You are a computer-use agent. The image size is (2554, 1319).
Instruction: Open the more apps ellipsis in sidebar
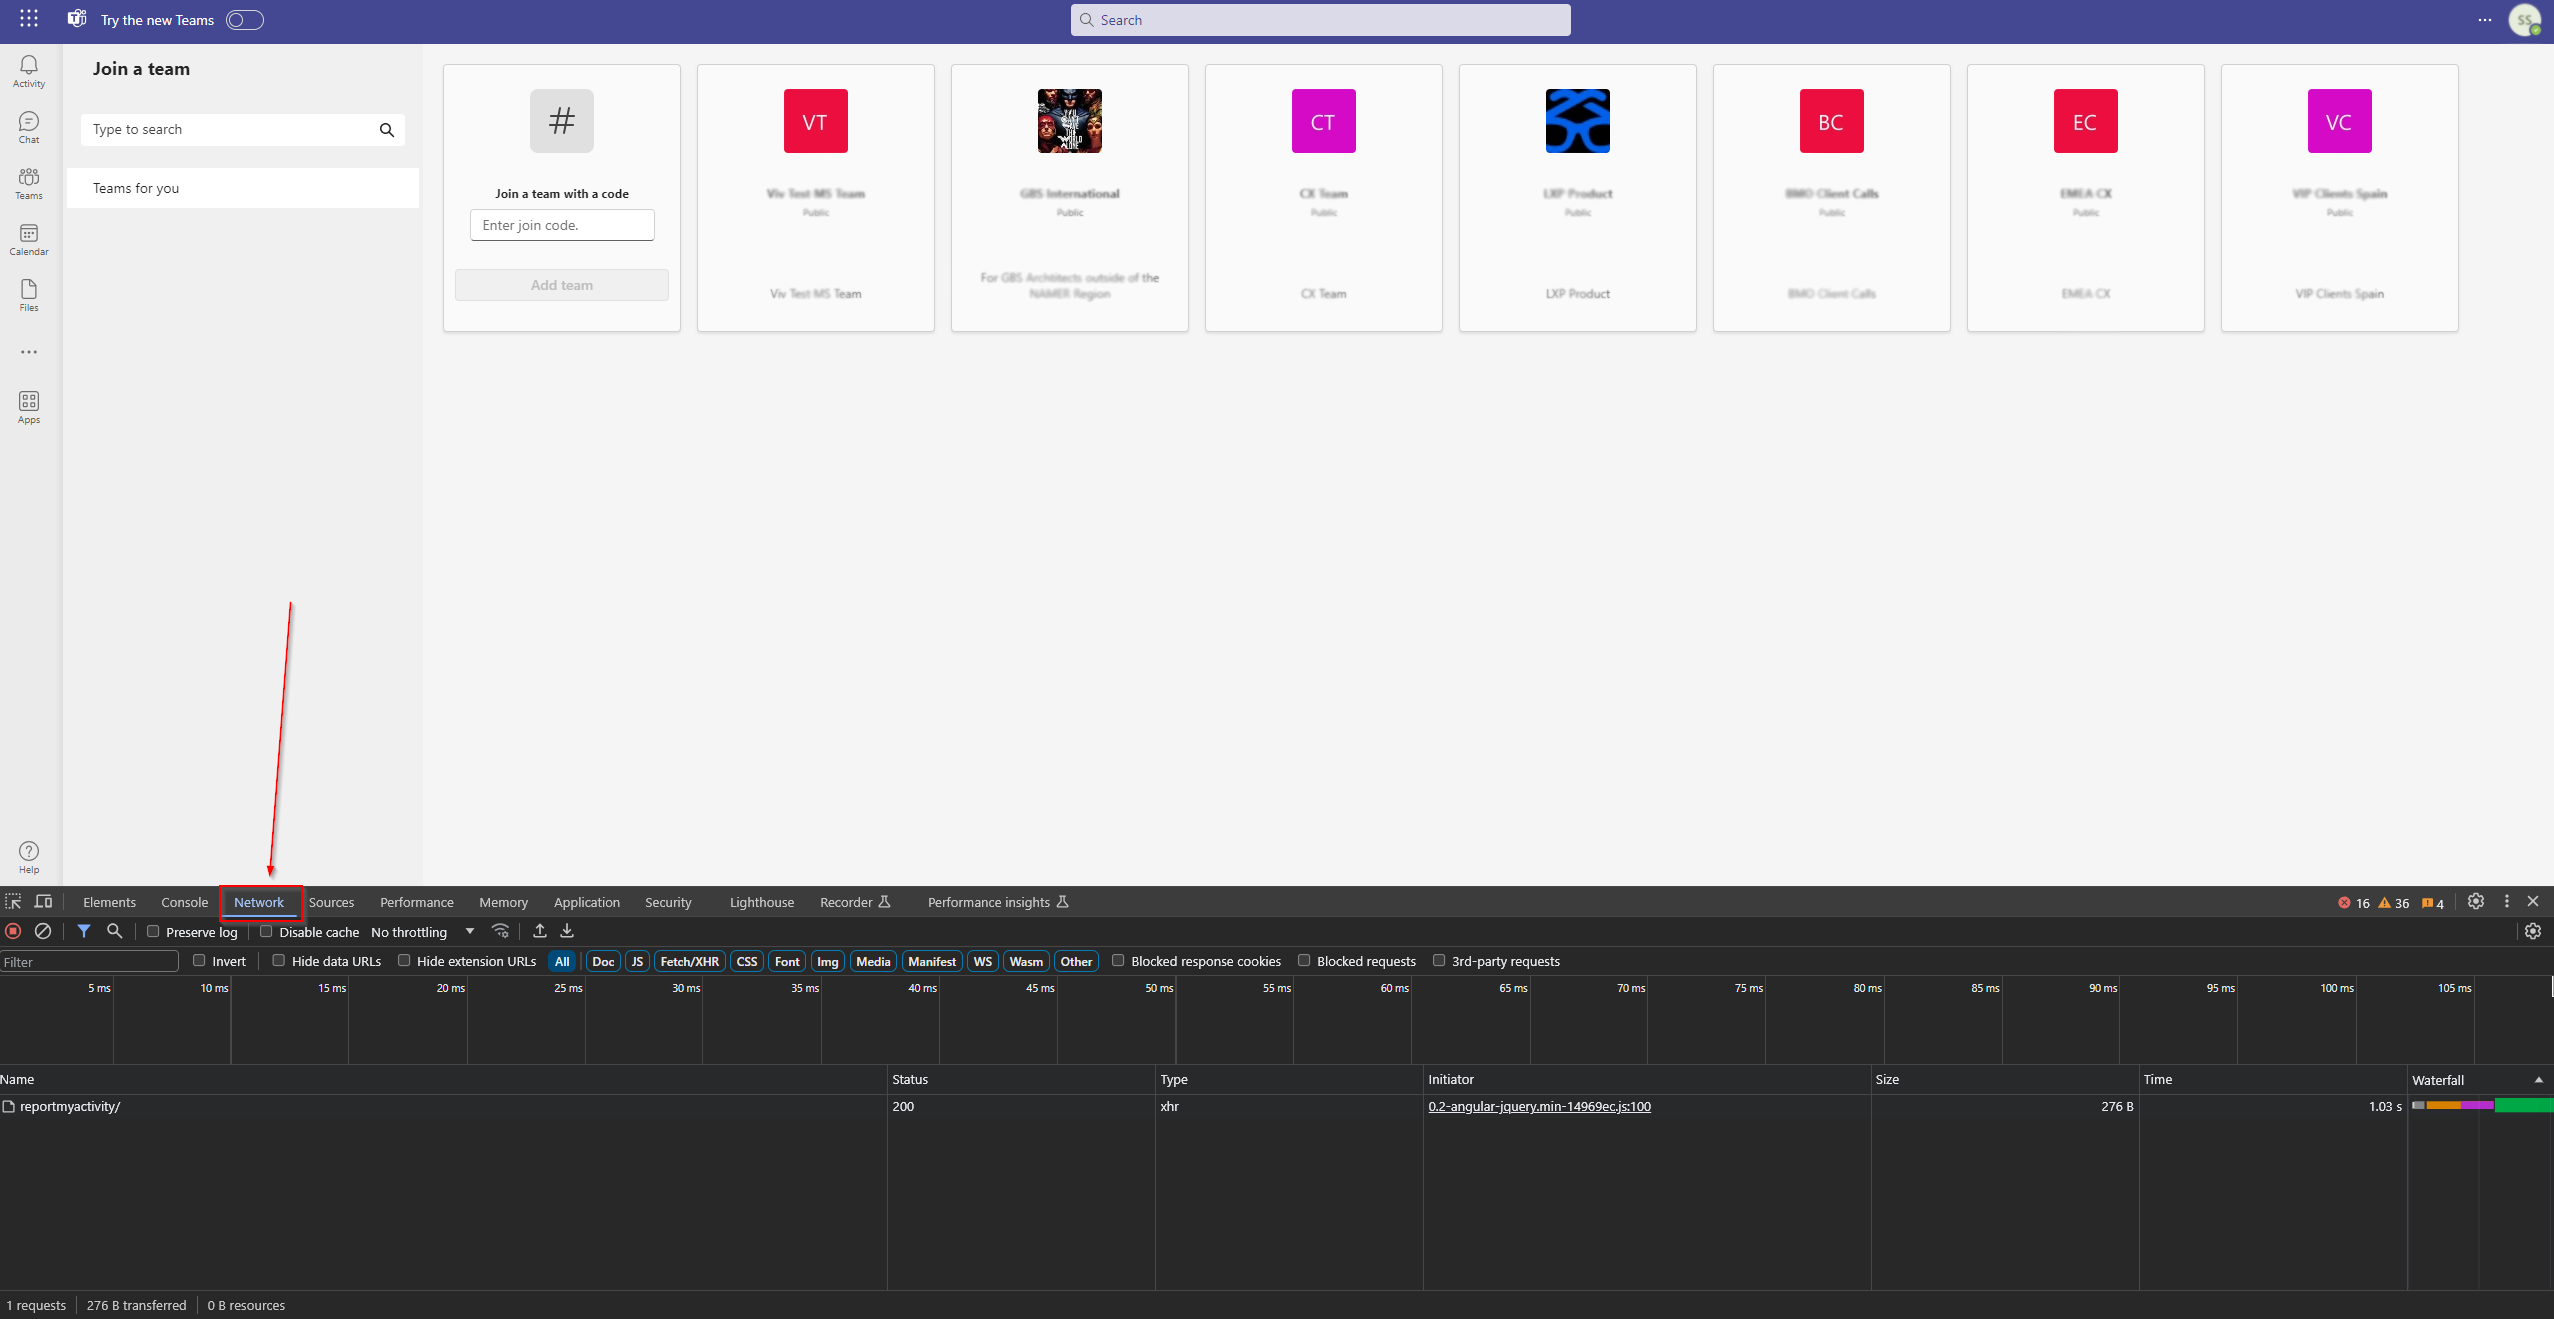point(29,352)
